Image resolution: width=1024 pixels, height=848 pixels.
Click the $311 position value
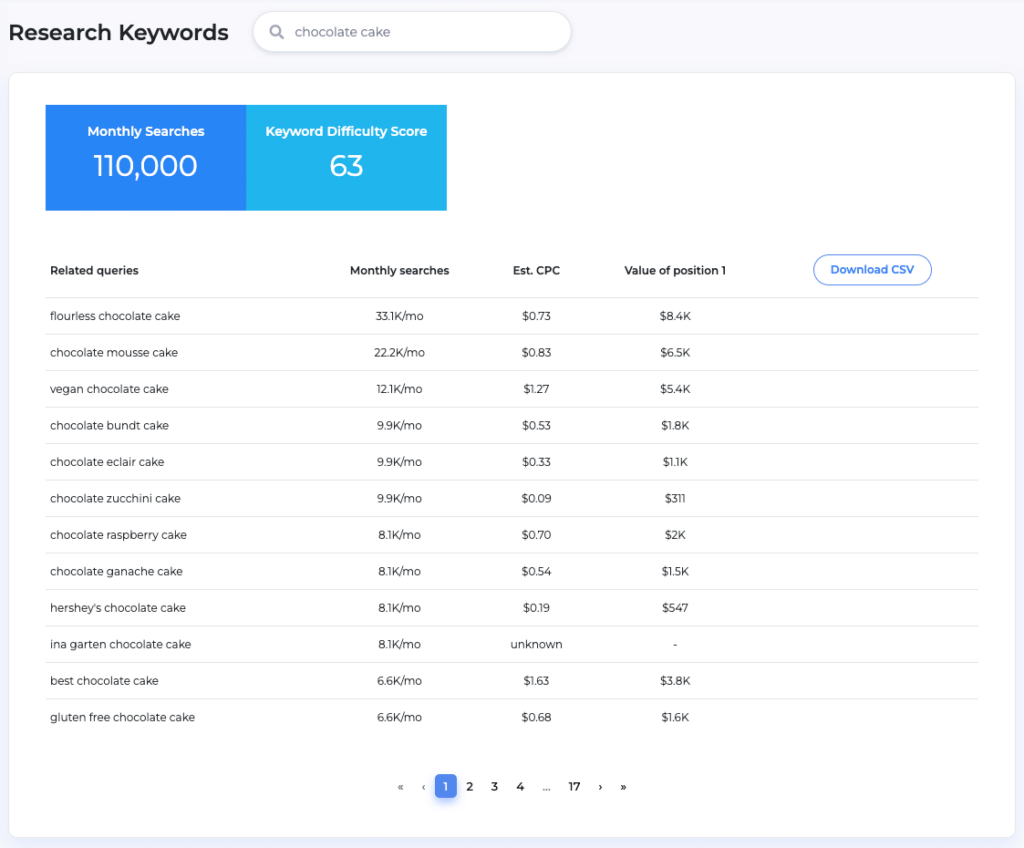675,498
